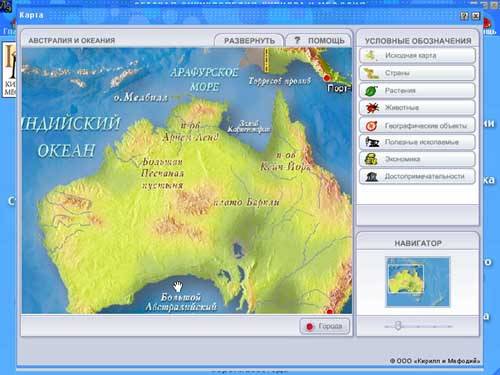Image resolution: width=500 pixels, height=375 pixels.
Task: Click the Большая Песчаная пустыня label
Action: (162, 174)
